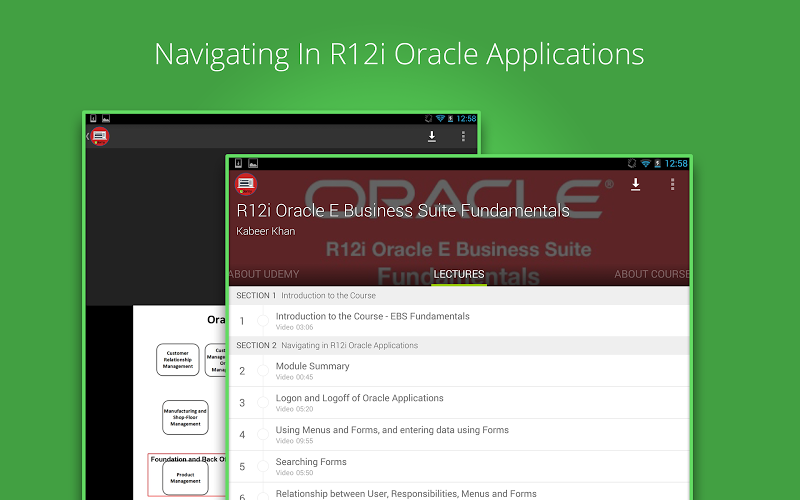800x500 pixels.
Task: Tap the red app logo in the back window
Action: point(100,136)
